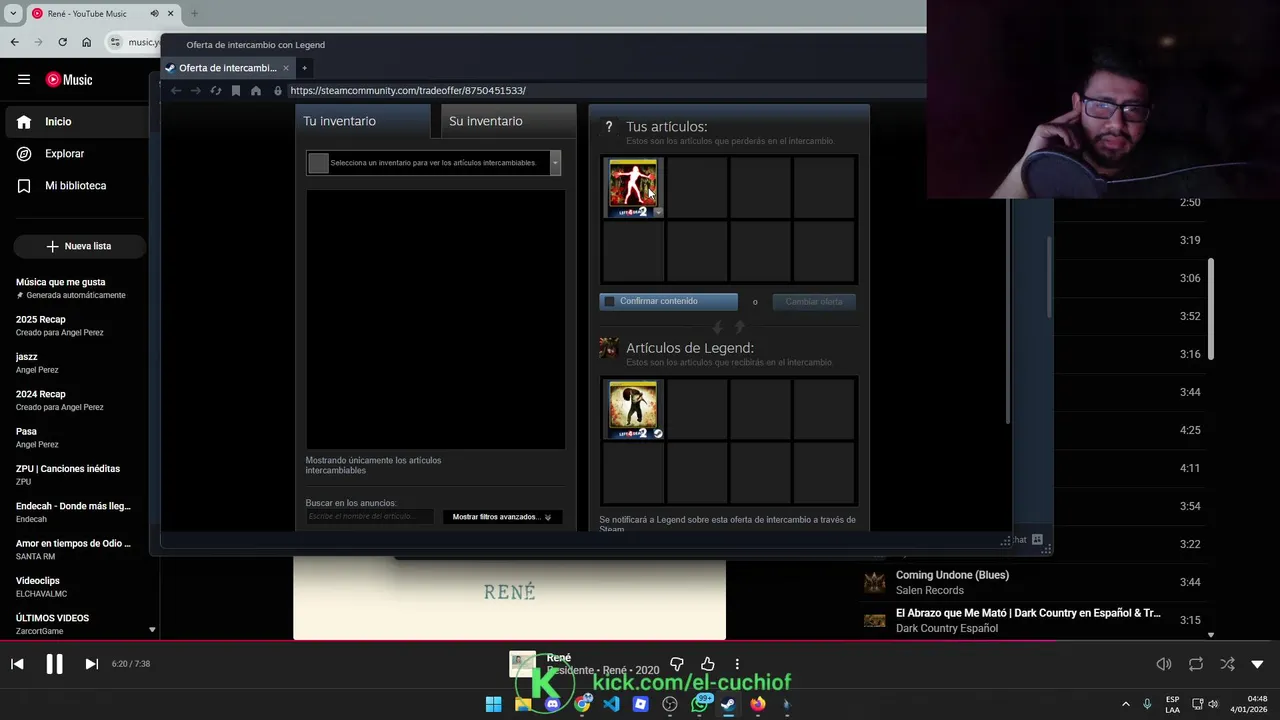This screenshot has height=720, width=1280.
Task: Click the lock icon beside Steam URL
Action: (x=278, y=91)
